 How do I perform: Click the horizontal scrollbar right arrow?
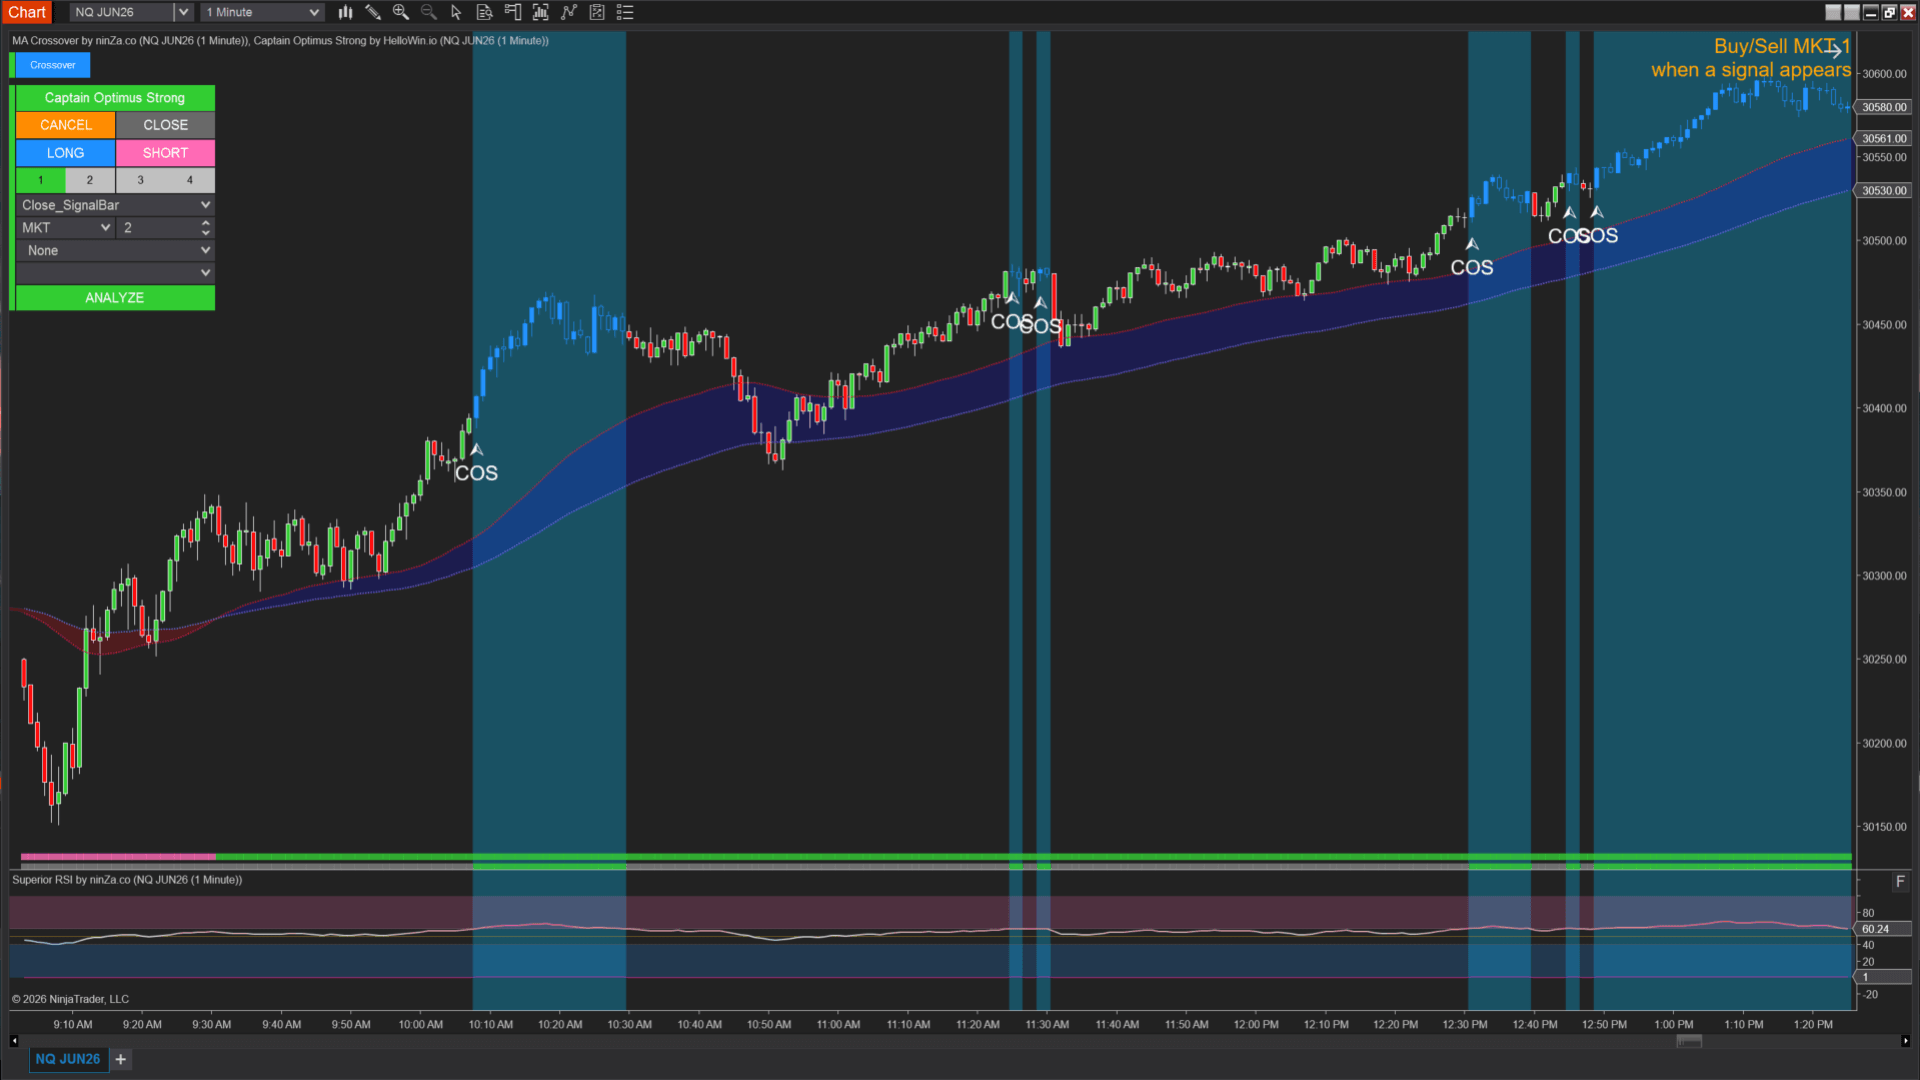pyautogui.click(x=1905, y=1041)
